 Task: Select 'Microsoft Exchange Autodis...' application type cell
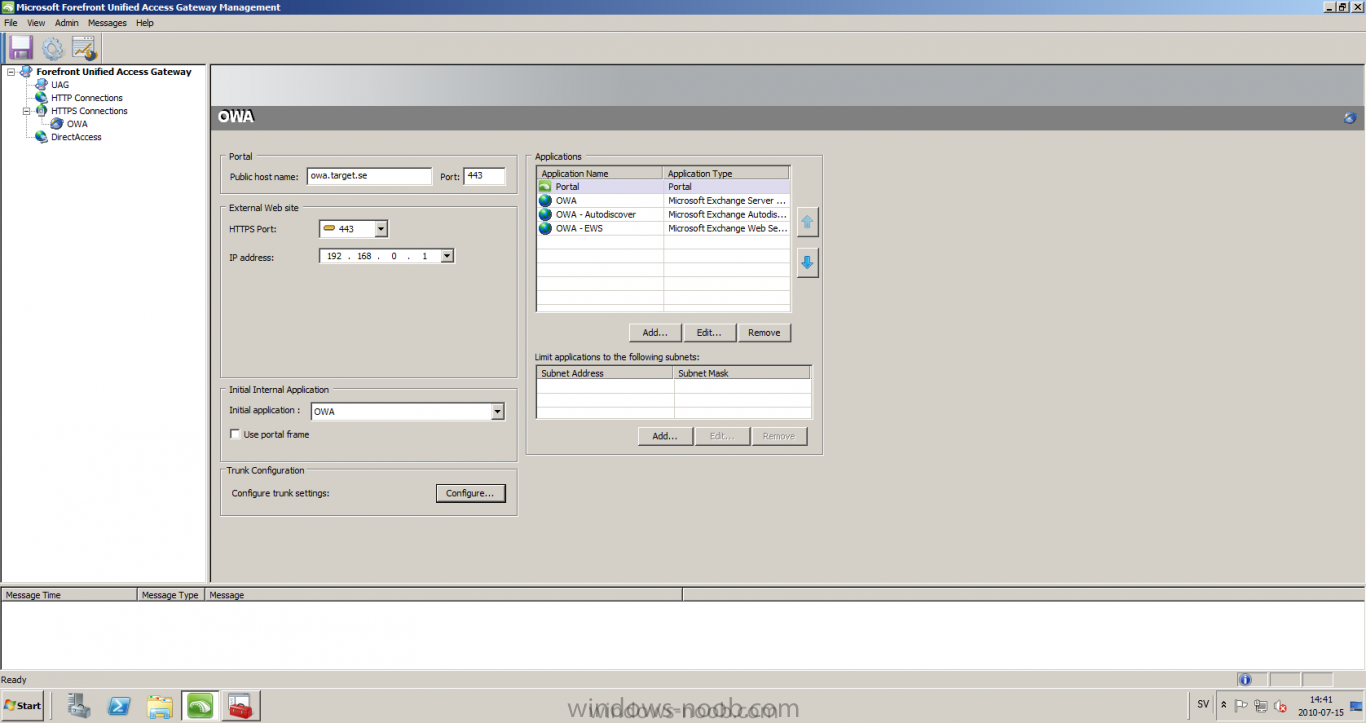pyautogui.click(x=727, y=215)
